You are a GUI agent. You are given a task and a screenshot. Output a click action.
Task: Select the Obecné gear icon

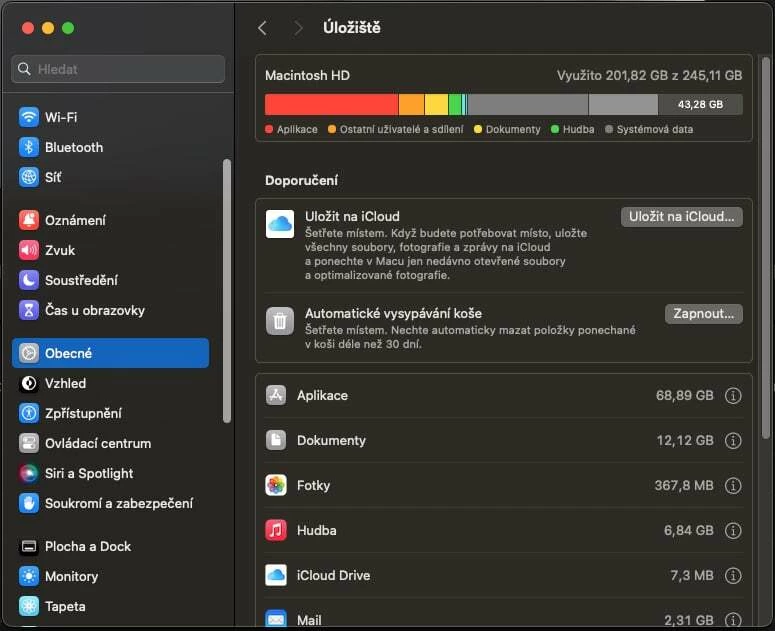coord(29,353)
